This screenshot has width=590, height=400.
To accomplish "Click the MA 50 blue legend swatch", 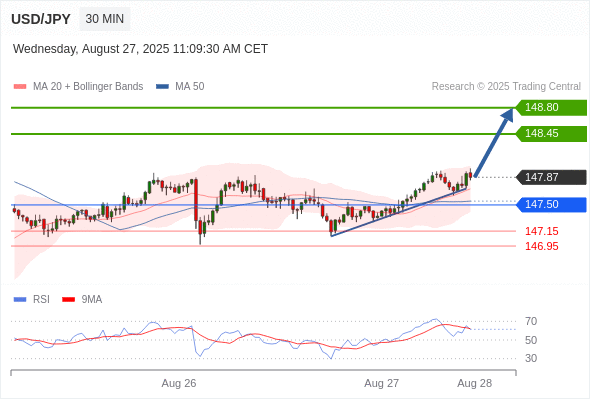I will pos(162,87).
